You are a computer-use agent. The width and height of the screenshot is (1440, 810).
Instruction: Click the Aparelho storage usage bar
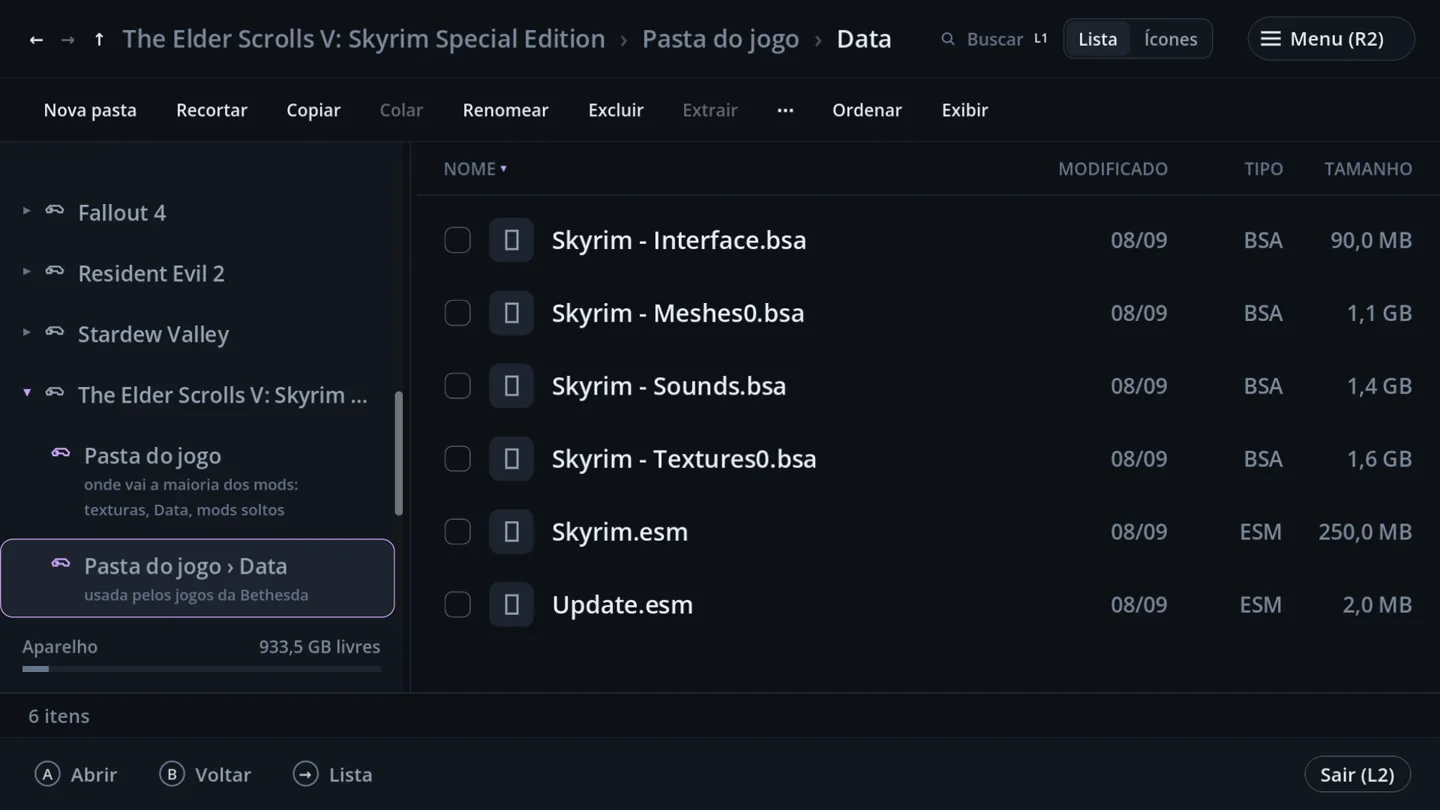tap(201, 668)
